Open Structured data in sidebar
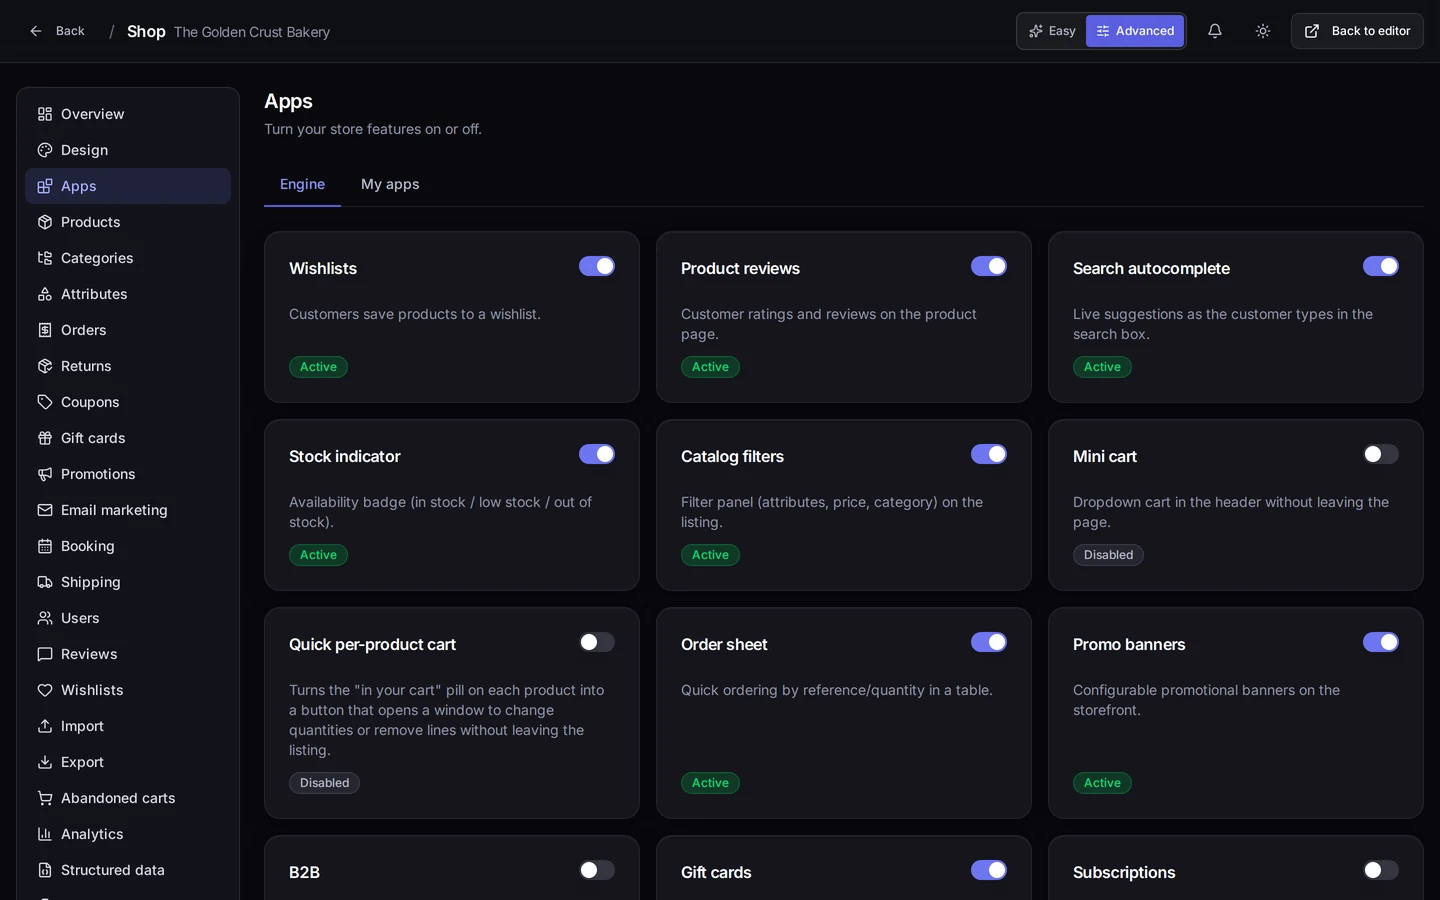The height and width of the screenshot is (900, 1440). click(x=128, y=870)
